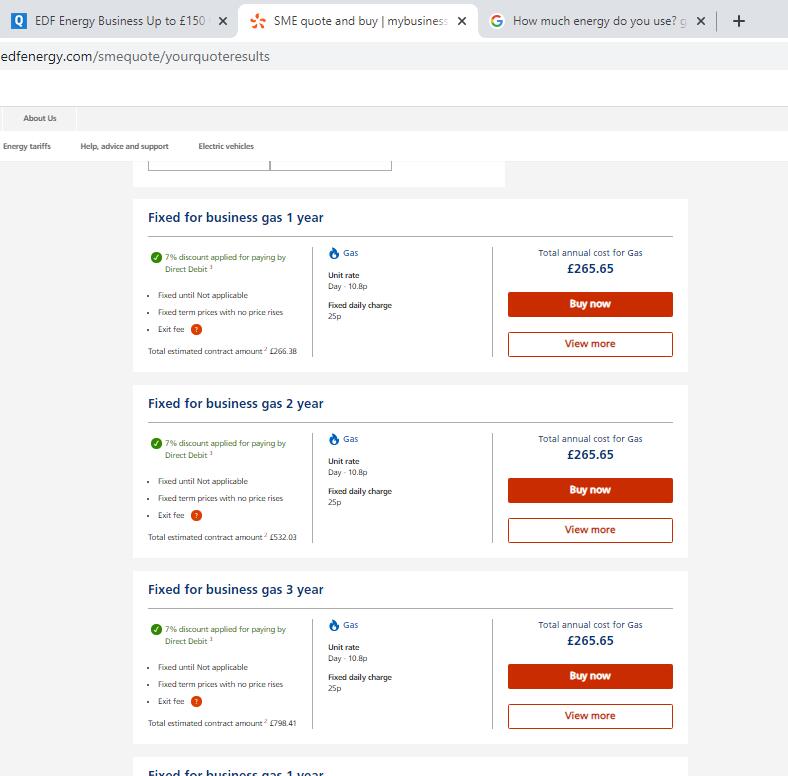Open a new browser tab with plus icon
The image size is (788, 776).
(x=739, y=21)
